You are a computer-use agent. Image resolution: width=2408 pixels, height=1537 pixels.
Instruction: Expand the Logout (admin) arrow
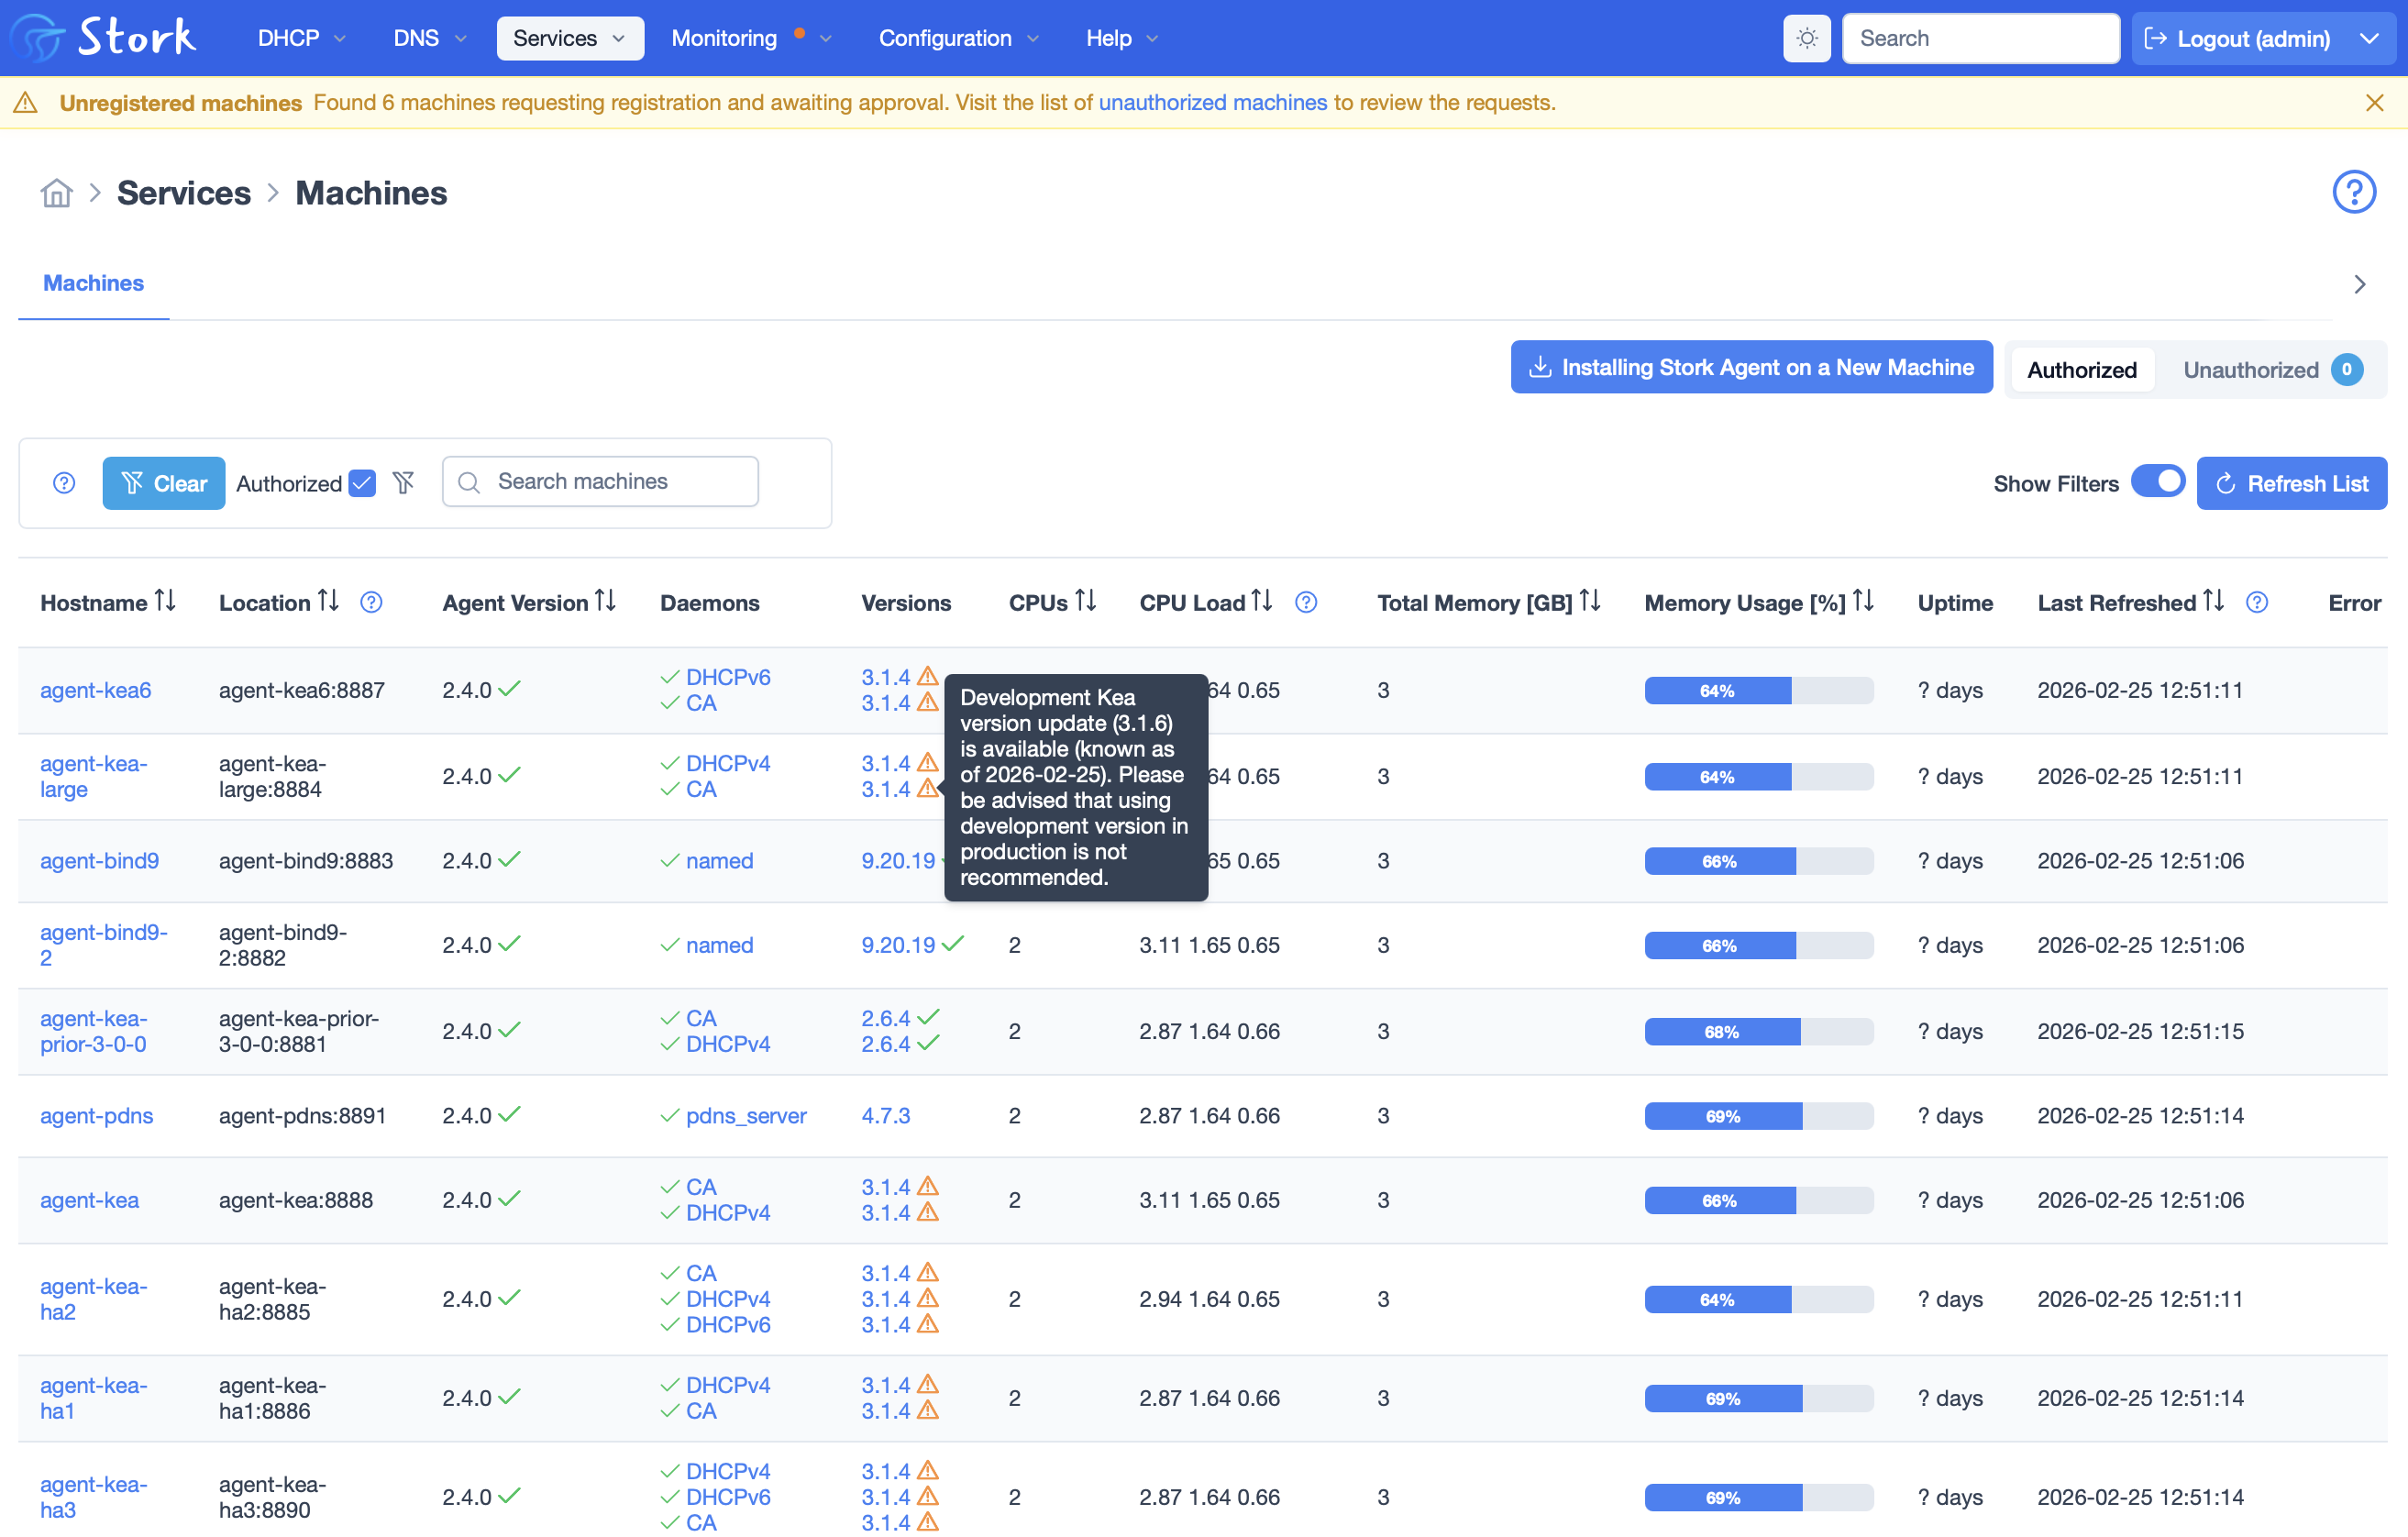[x=2369, y=38]
